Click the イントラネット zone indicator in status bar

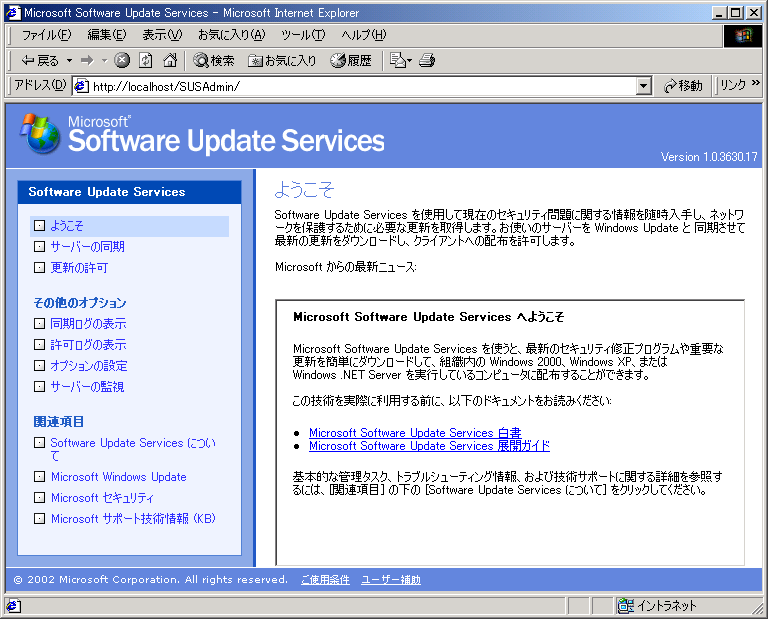pyautogui.click(x=656, y=606)
